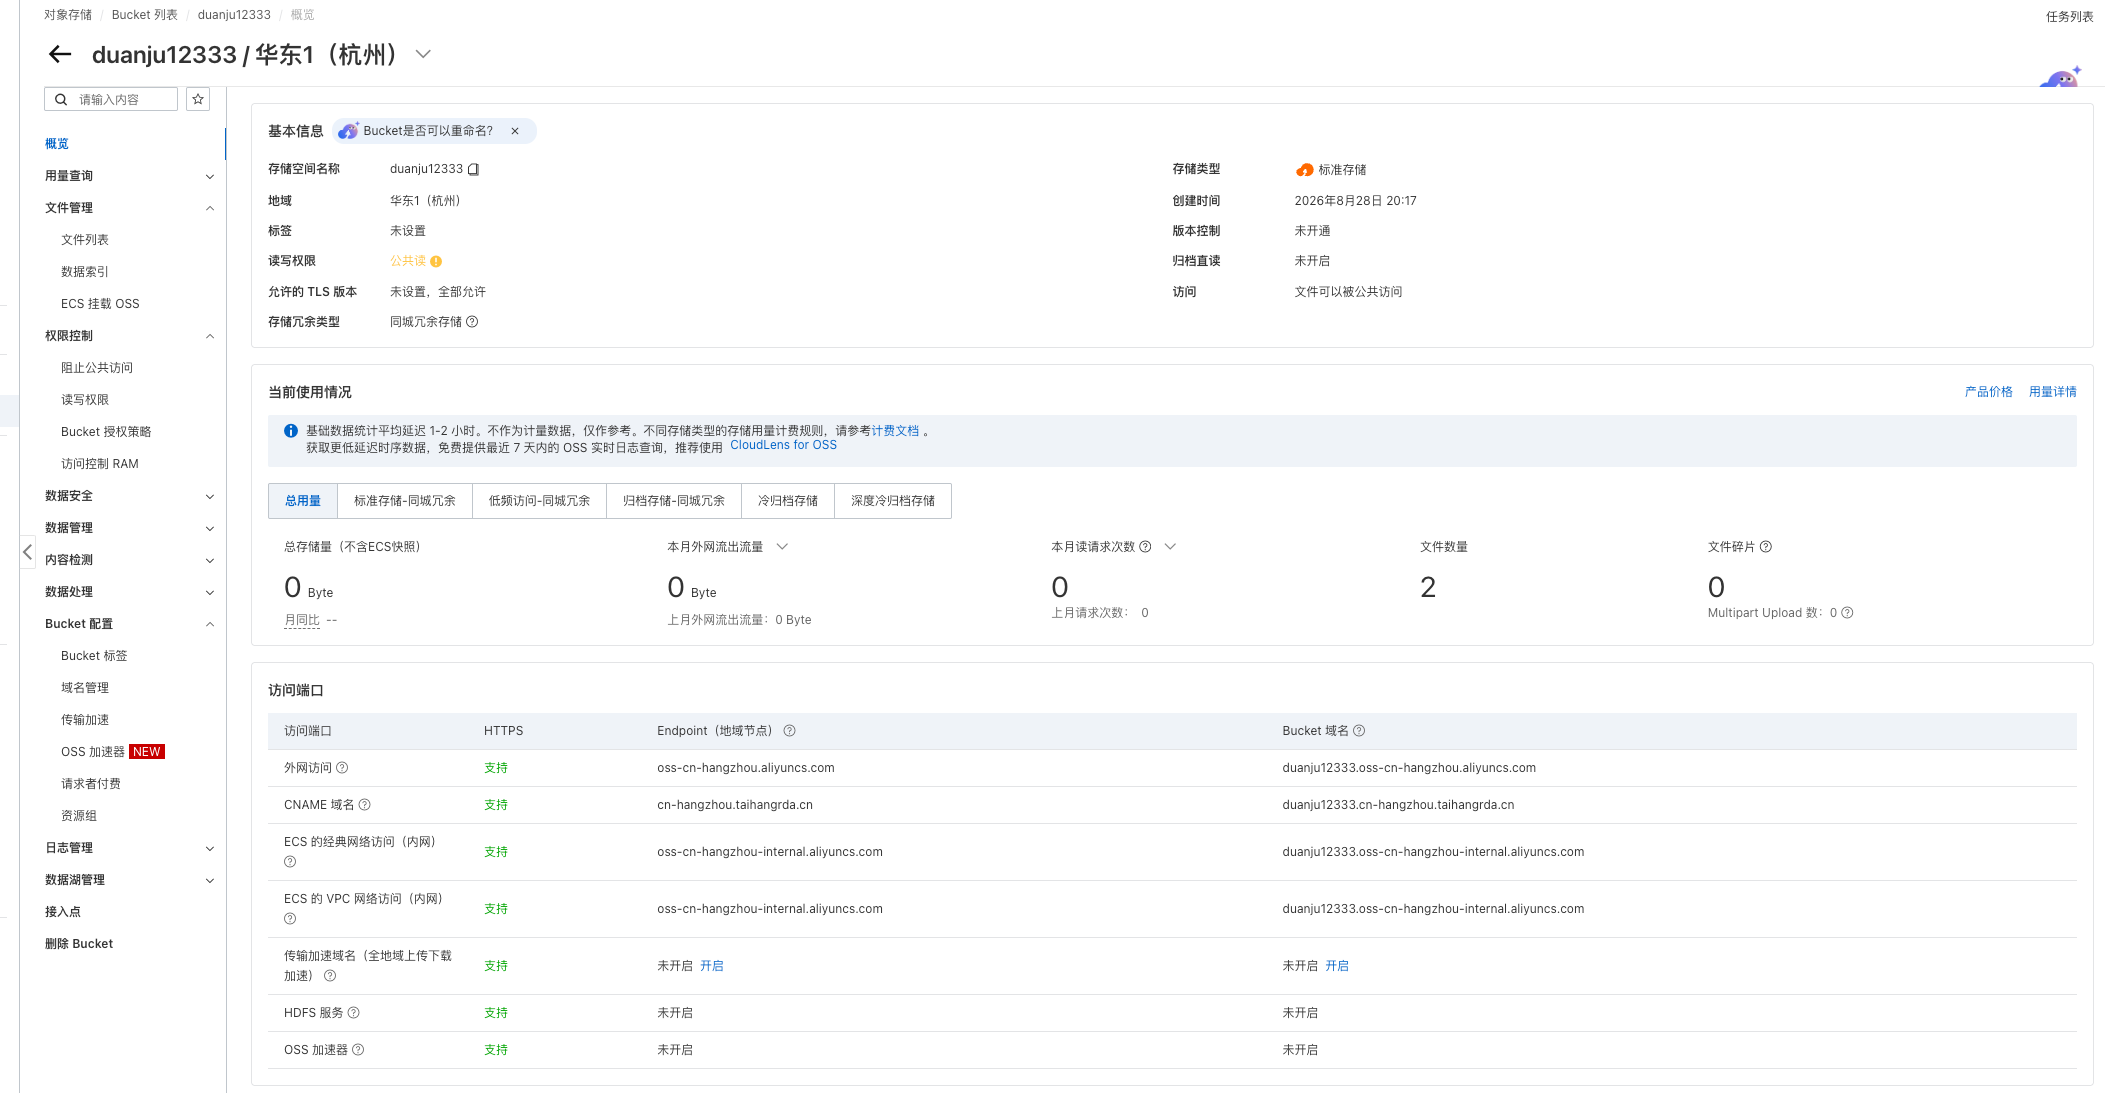Click the blue info icon in usage notice
Screen dimensions: 2105x1093
(290, 431)
